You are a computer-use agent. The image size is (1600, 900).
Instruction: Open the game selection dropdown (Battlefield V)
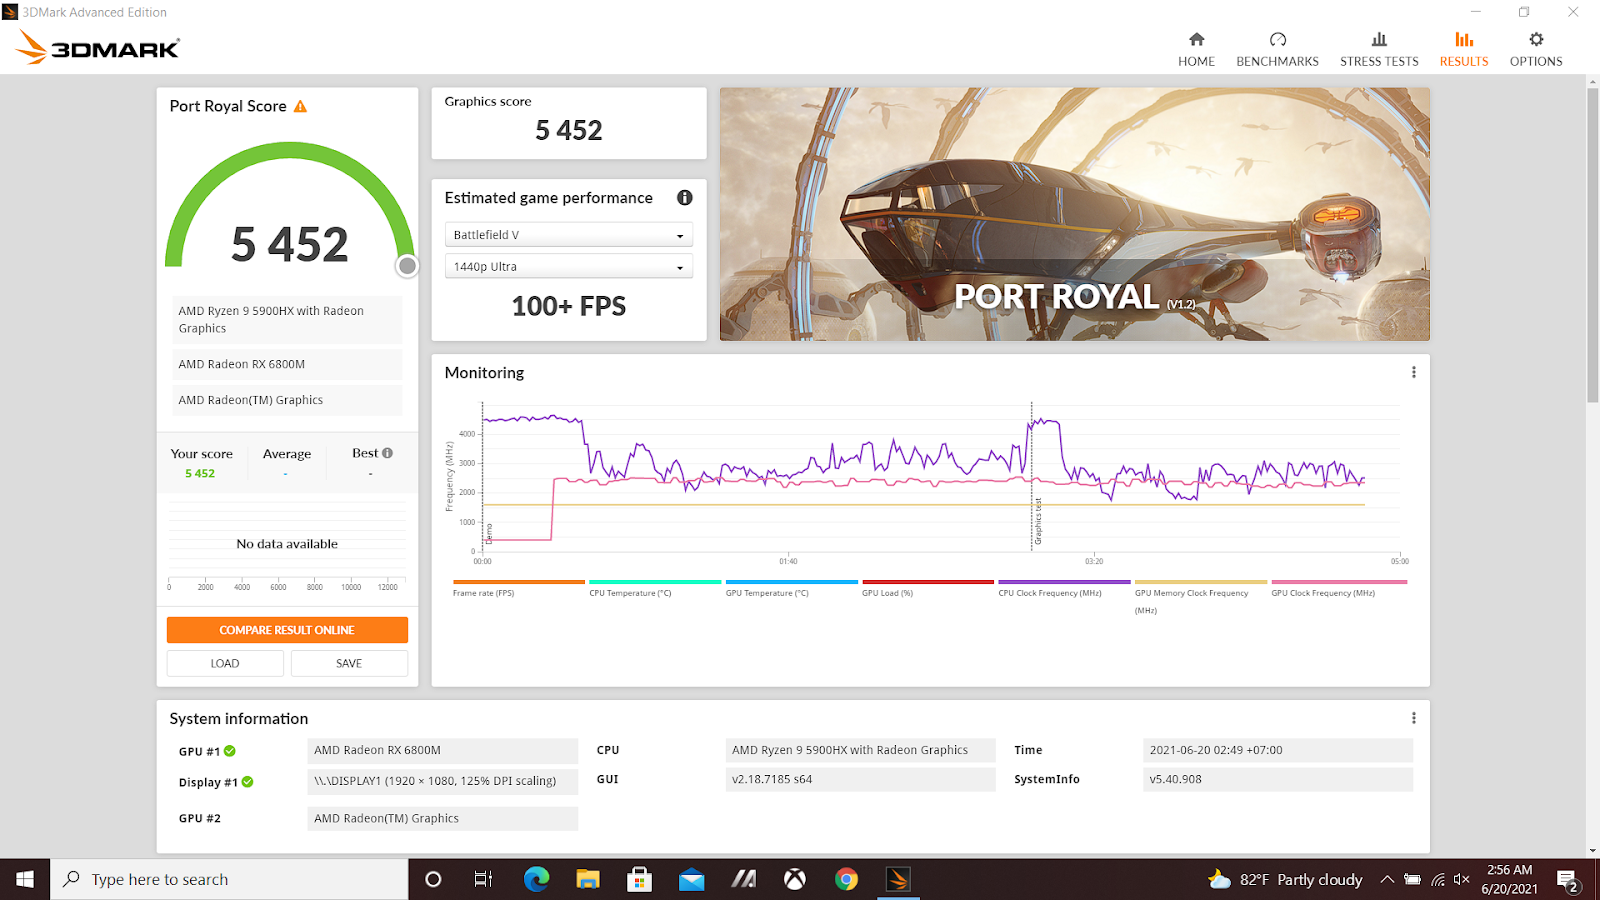[568, 235]
